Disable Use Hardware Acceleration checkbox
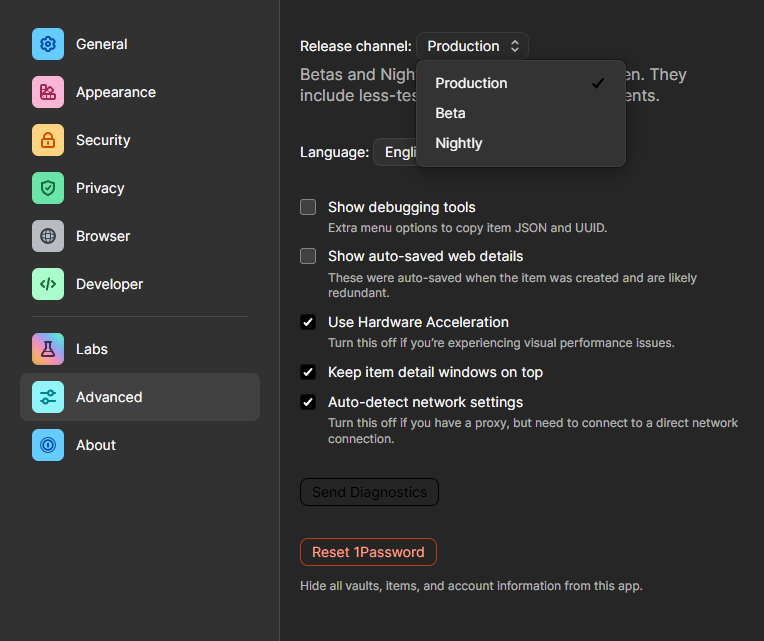The width and height of the screenshot is (764, 641). click(x=308, y=322)
